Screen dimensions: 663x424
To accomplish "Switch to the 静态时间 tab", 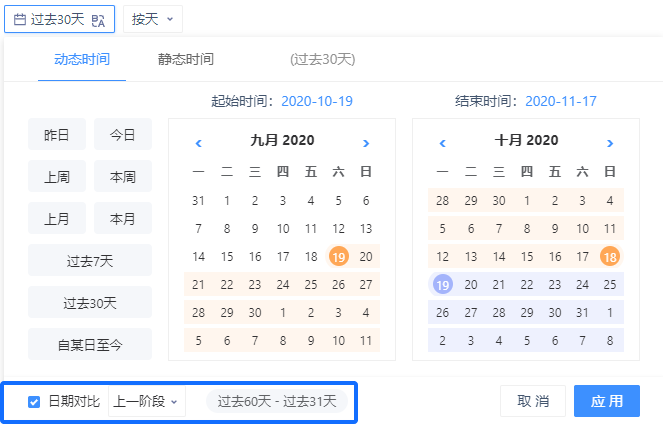I will [x=186, y=60].
